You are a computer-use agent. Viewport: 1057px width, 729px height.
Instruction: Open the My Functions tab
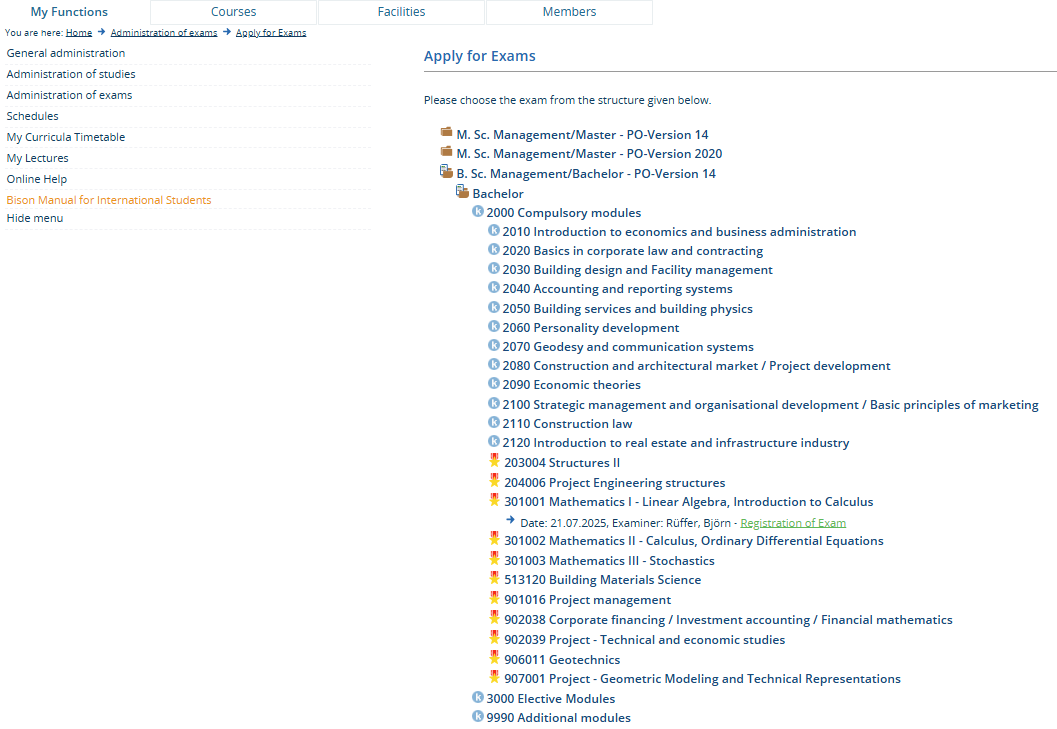69,12
